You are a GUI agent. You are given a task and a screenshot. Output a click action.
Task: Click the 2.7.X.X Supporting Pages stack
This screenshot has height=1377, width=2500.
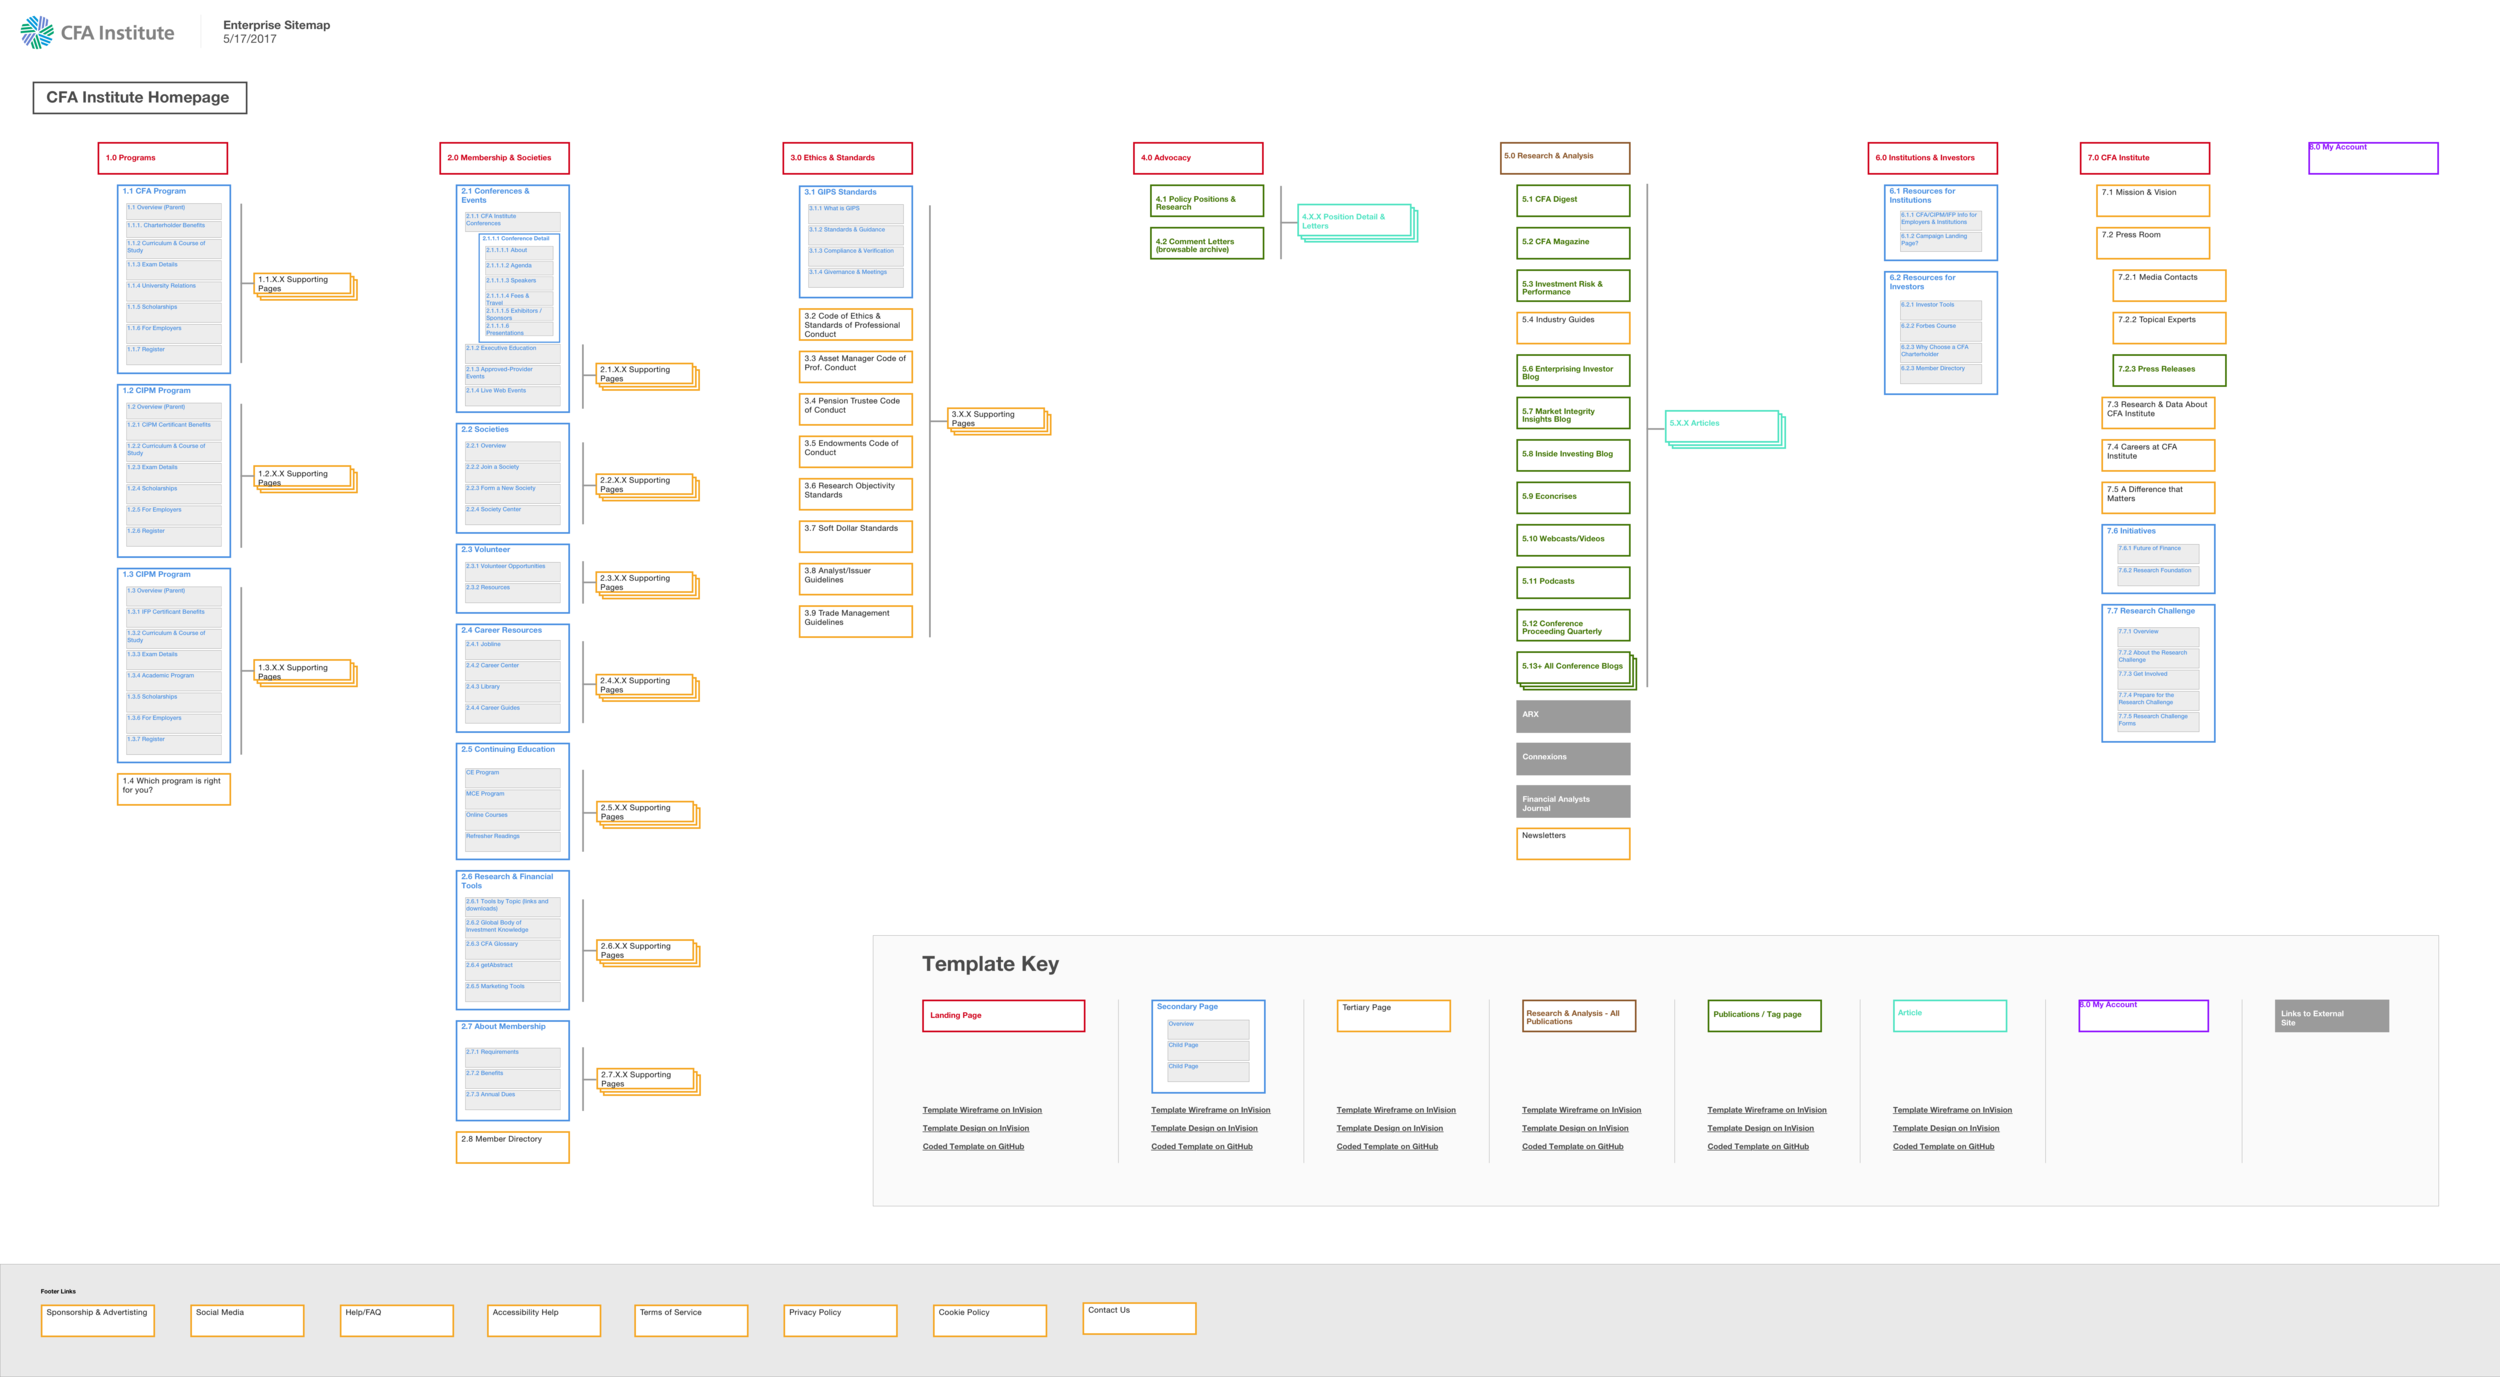[648, 1082]
